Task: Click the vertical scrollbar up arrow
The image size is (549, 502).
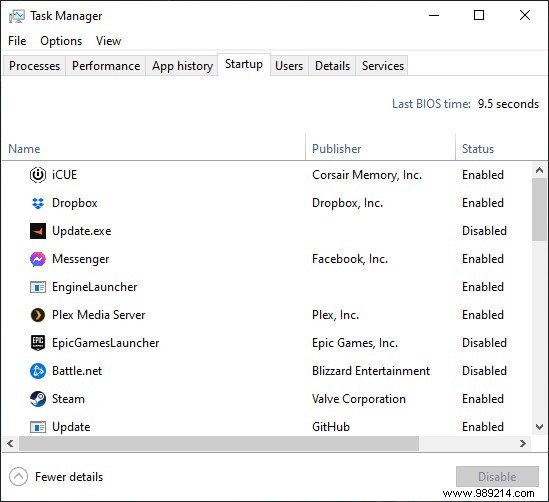Action: point(540,170)
